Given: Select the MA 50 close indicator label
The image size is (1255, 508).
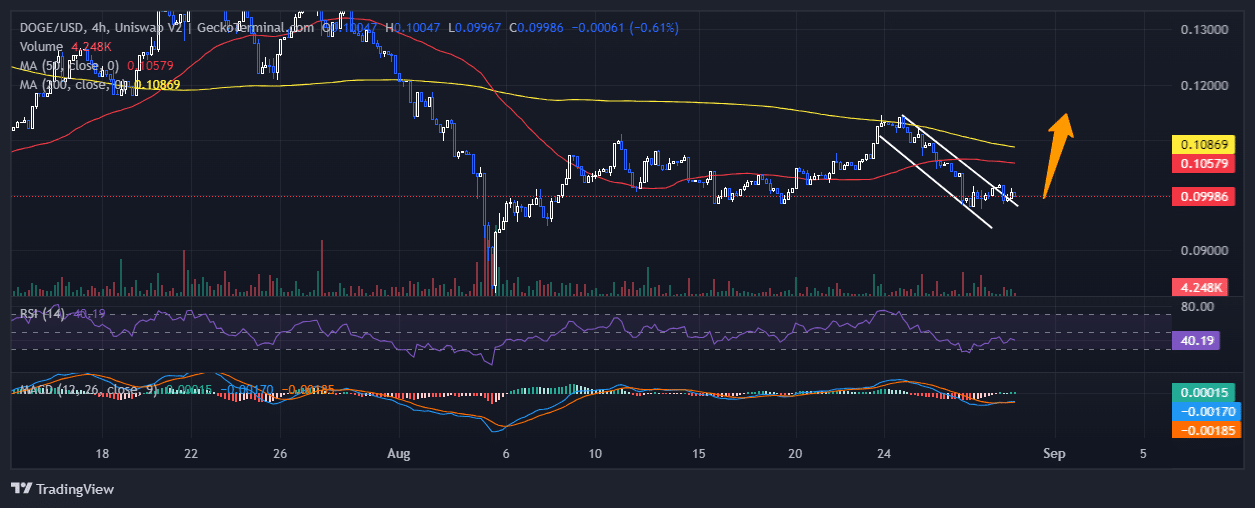Looking at the screenshot, I should 71,66.
